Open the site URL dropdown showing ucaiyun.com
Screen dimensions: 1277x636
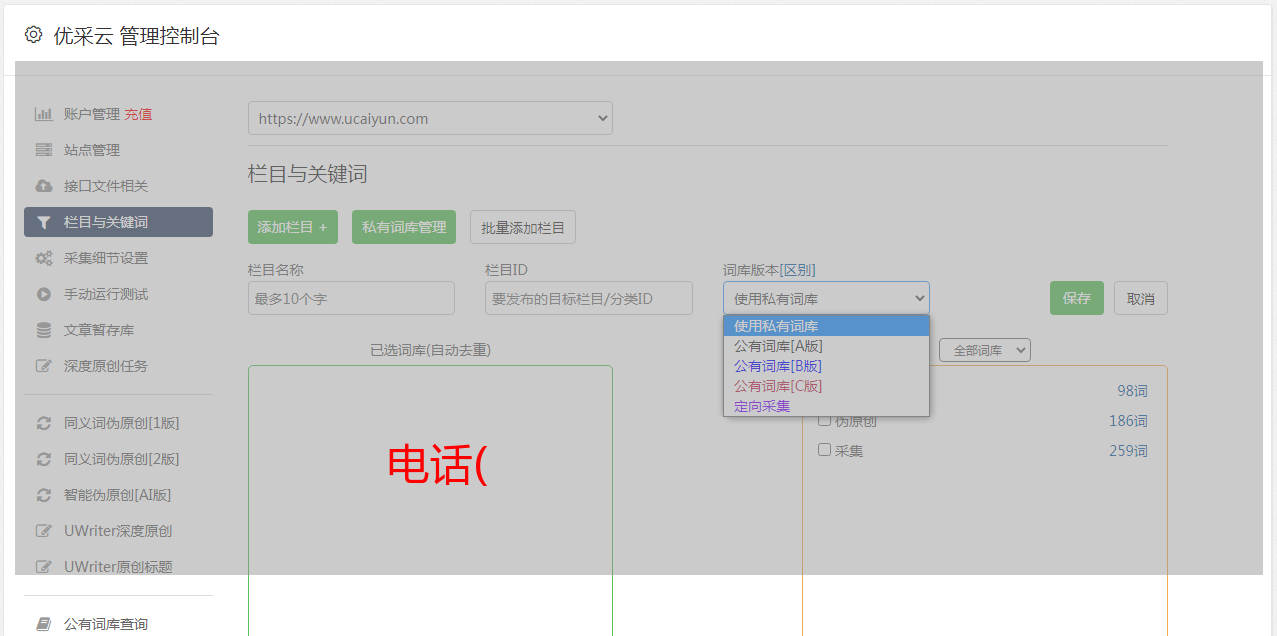pos(430,118)
